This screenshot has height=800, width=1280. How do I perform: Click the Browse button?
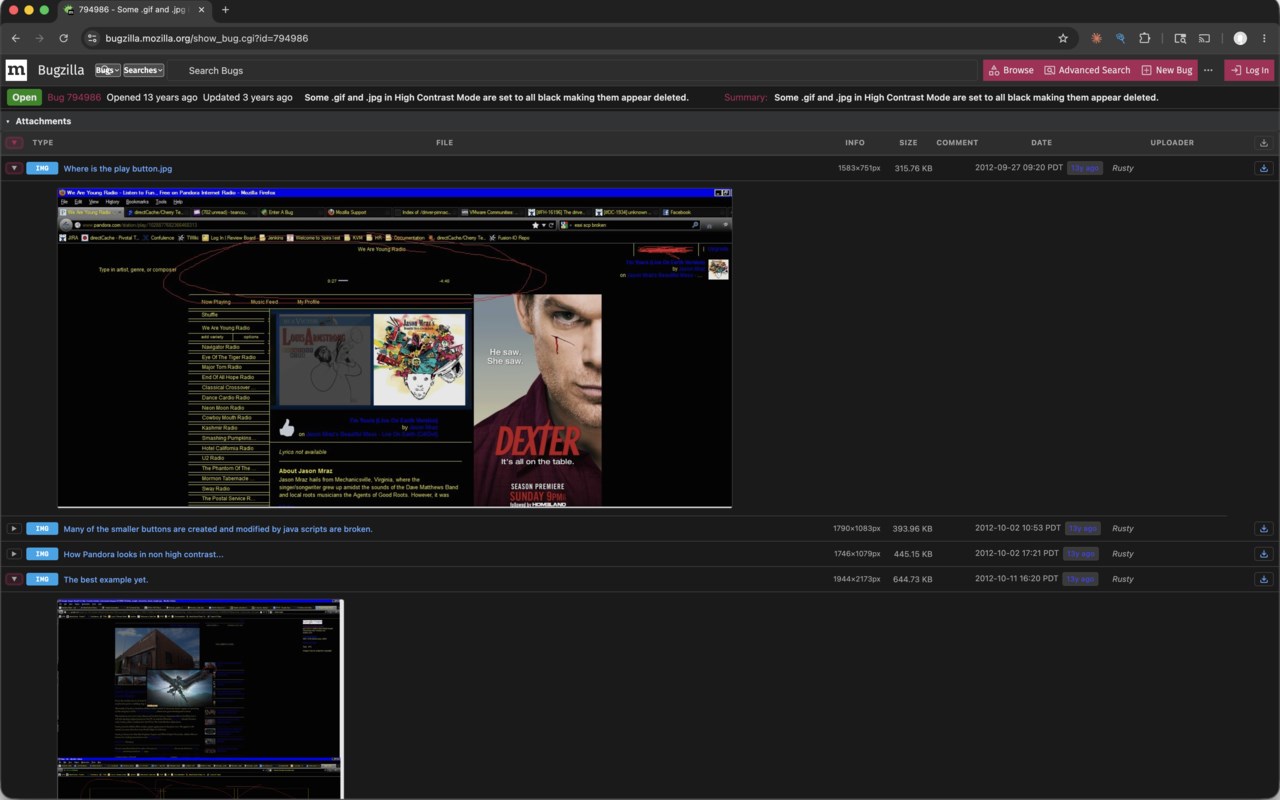coord(1011,70)
